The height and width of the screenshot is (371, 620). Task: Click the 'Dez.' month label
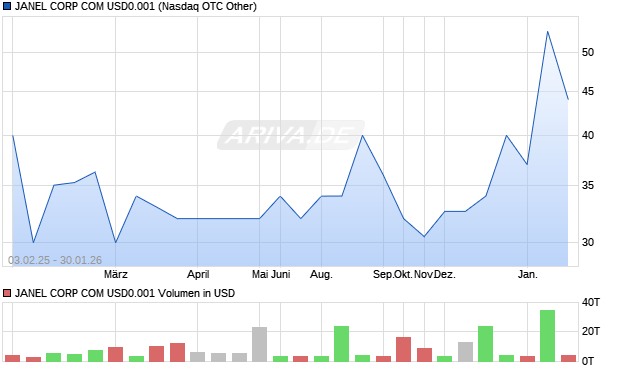[445, 274]
